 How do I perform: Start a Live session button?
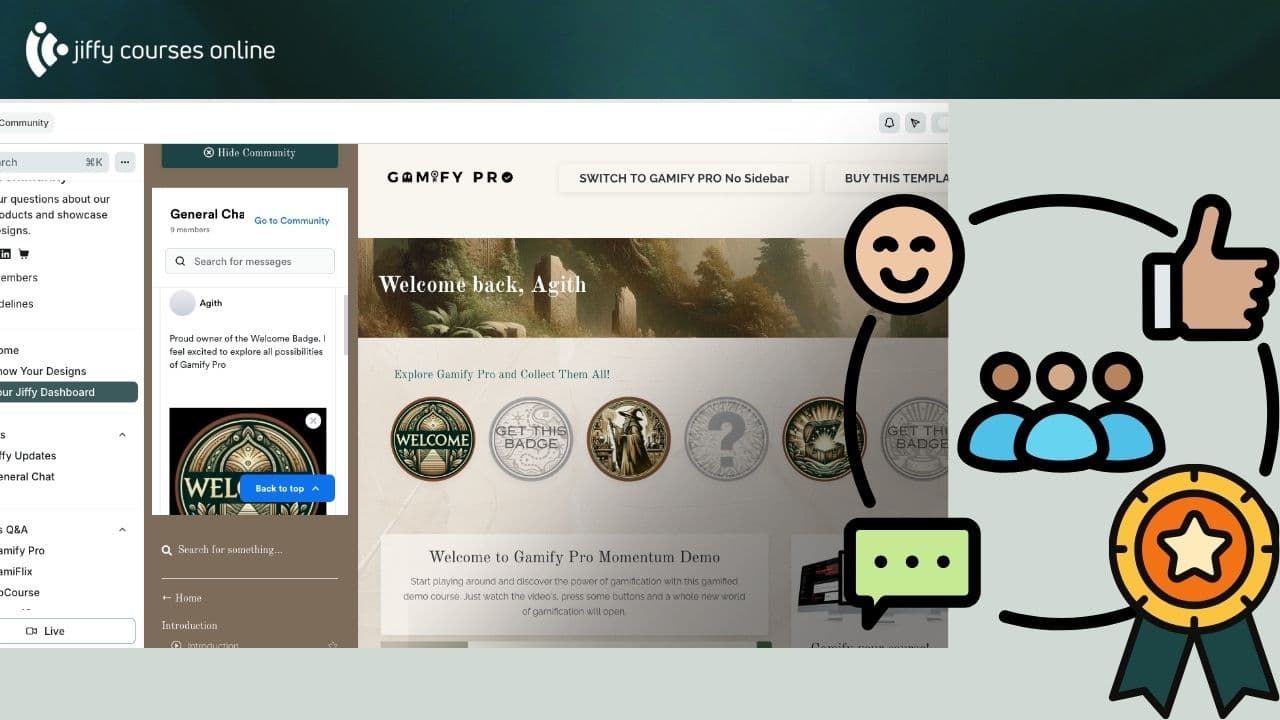[x=68, y=631]
